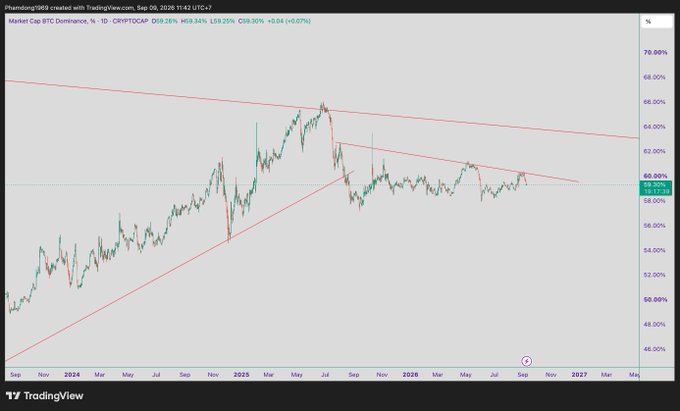The height and width of the screenshot is (411, 680).
Task: Click the 62.00% price axis label
Action: (x=655, y=151)
